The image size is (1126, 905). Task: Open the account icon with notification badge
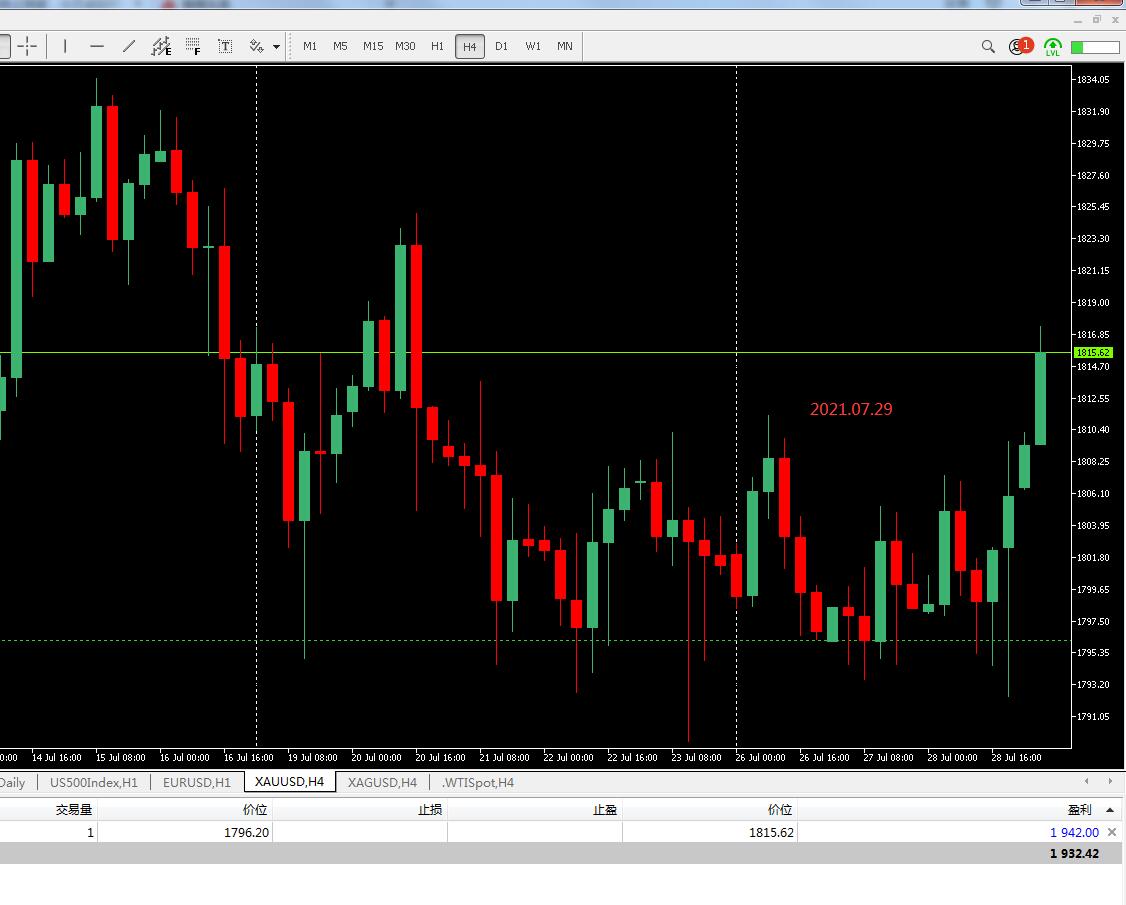[1020, 46]
